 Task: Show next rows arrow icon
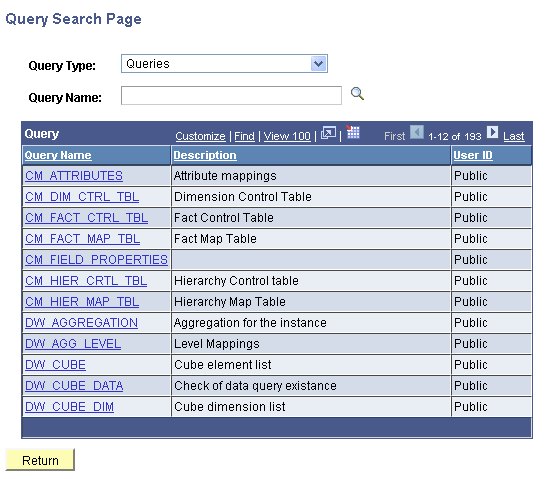click(x=492, y=133)
